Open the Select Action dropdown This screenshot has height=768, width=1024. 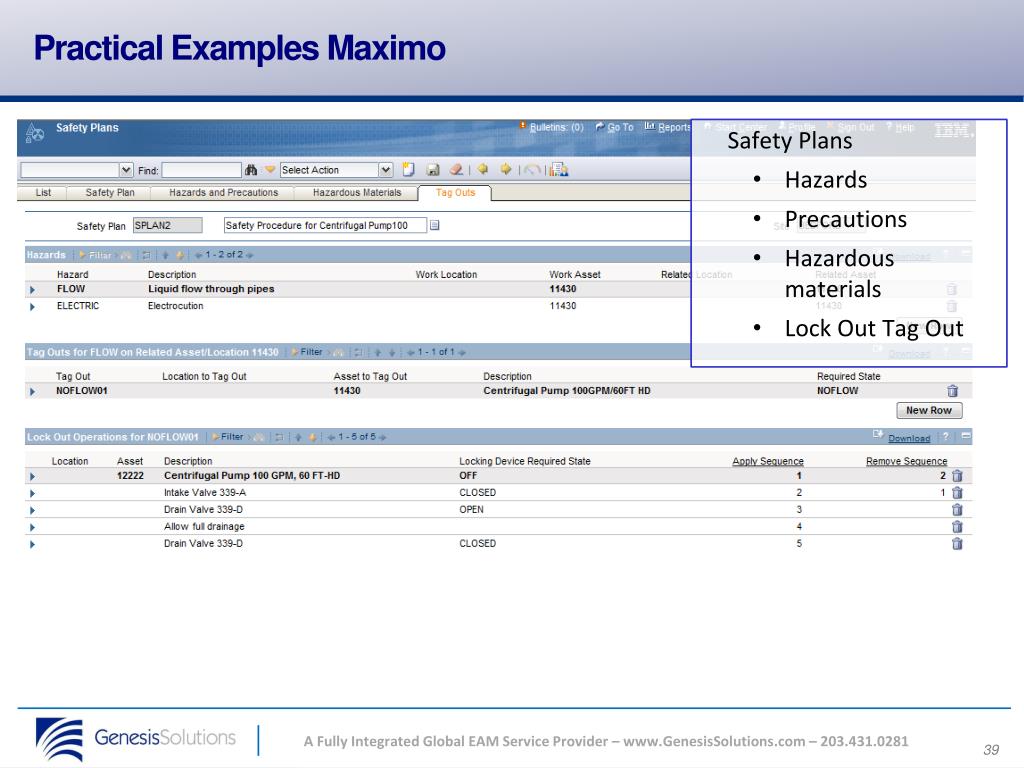pyautogui.click(x=385, y=170)
